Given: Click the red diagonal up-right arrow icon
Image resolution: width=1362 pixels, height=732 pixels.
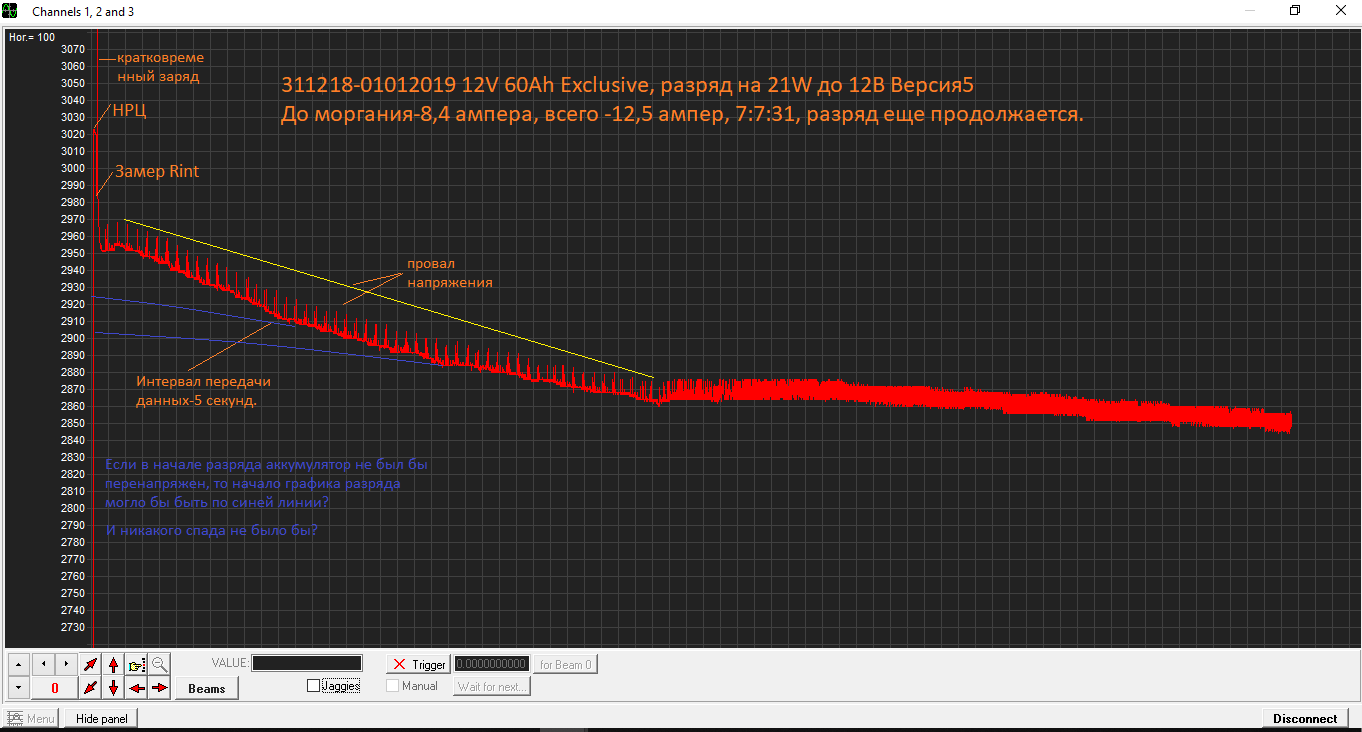Looking at the screenshot, I should pos(91,664).
